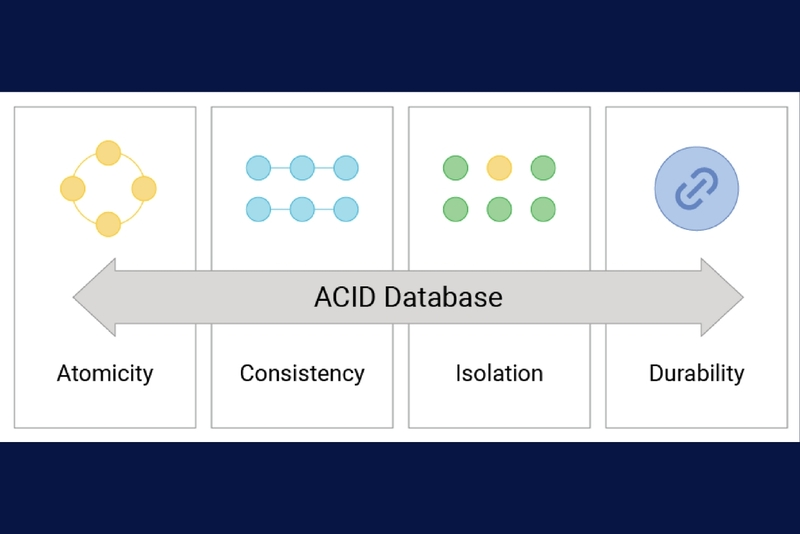Click the Isolation label
The image size is (800, 534).
tap(499, 373)
